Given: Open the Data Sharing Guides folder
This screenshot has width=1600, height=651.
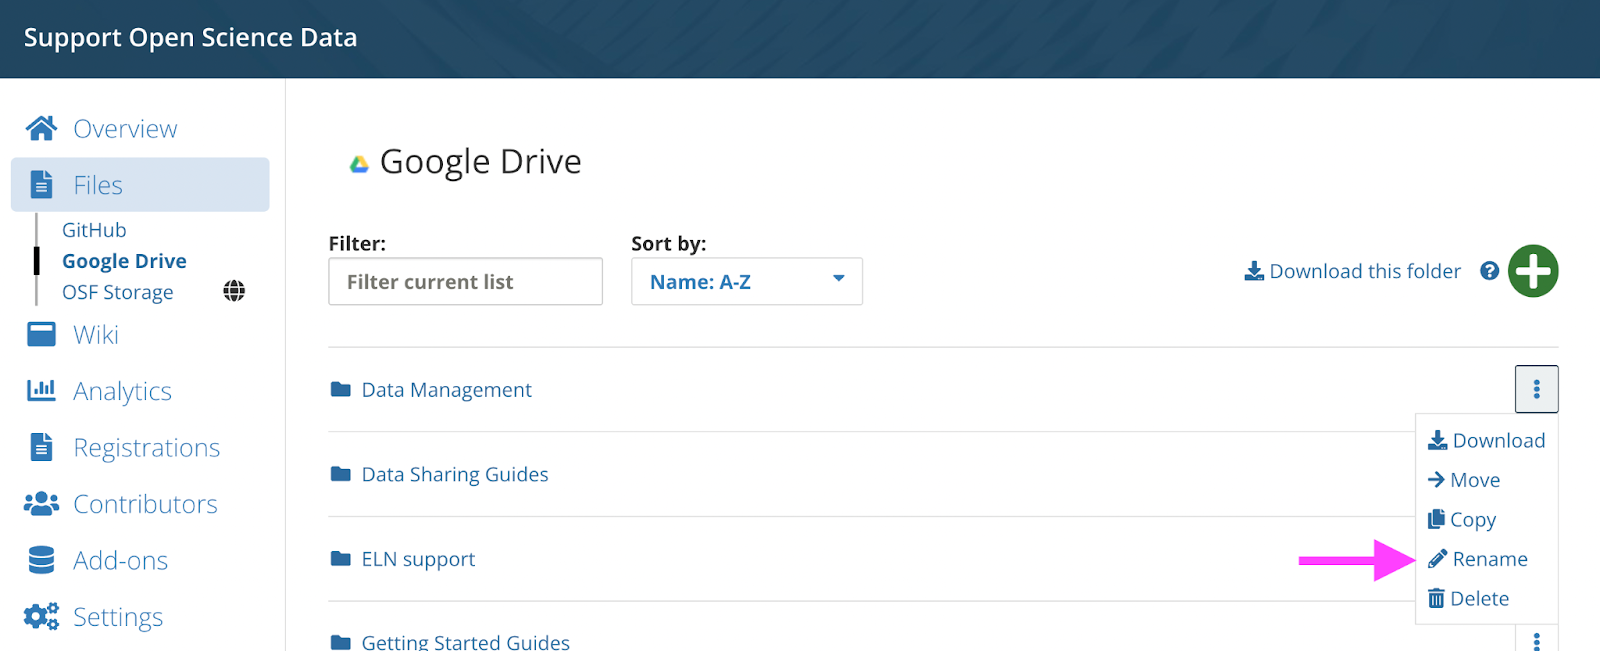Looking at the screenshot, I should [x=455, y=475].
